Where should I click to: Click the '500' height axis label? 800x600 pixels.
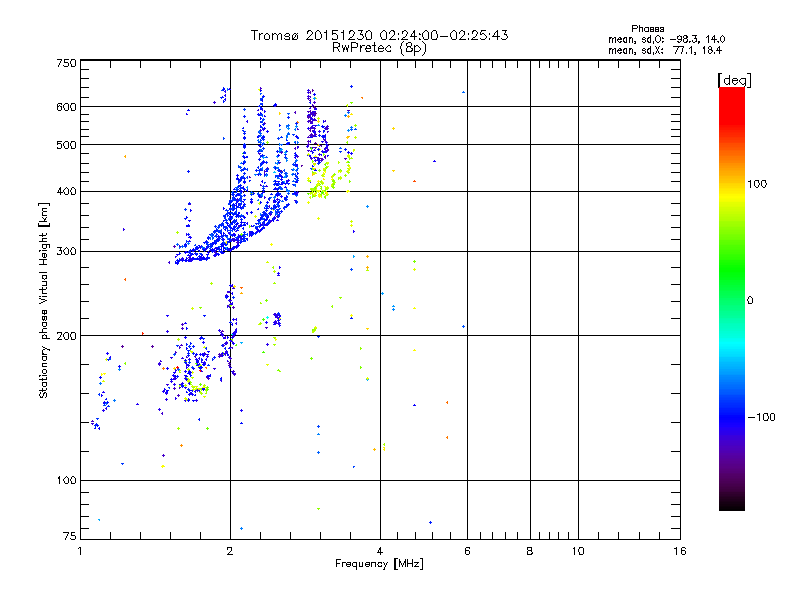click(x=66, y=145)
